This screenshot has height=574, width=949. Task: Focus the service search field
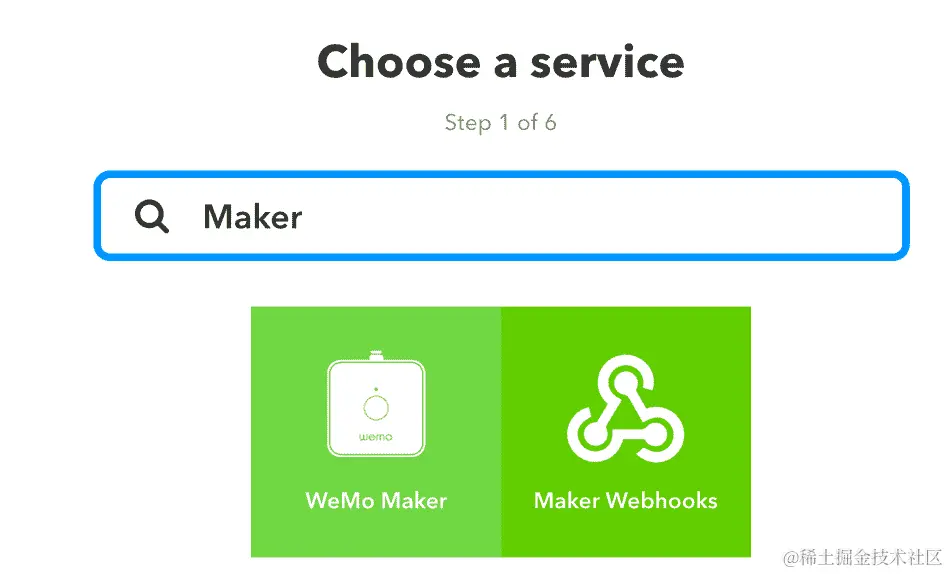click(501, 216)
